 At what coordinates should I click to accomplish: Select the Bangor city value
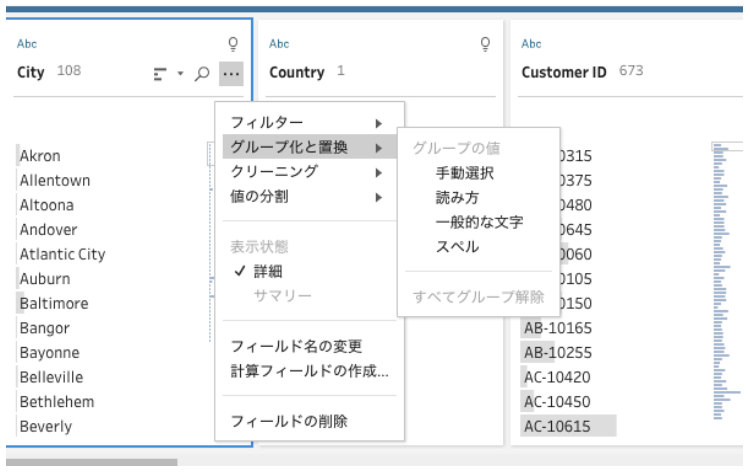pyautogui.click(x=44, y=328)
